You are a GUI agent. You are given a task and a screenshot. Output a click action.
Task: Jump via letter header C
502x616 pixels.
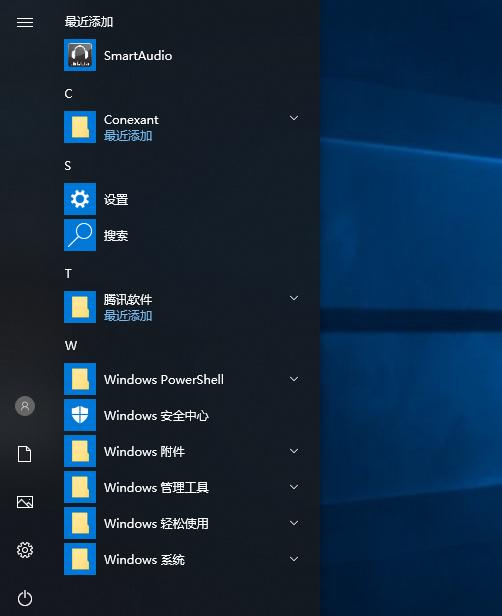[68, 94]
